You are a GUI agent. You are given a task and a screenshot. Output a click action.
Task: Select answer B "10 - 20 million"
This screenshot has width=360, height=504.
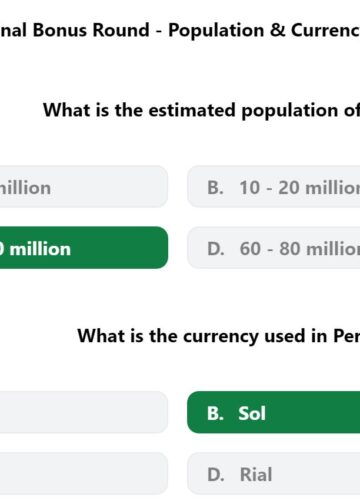coord(274,187)
